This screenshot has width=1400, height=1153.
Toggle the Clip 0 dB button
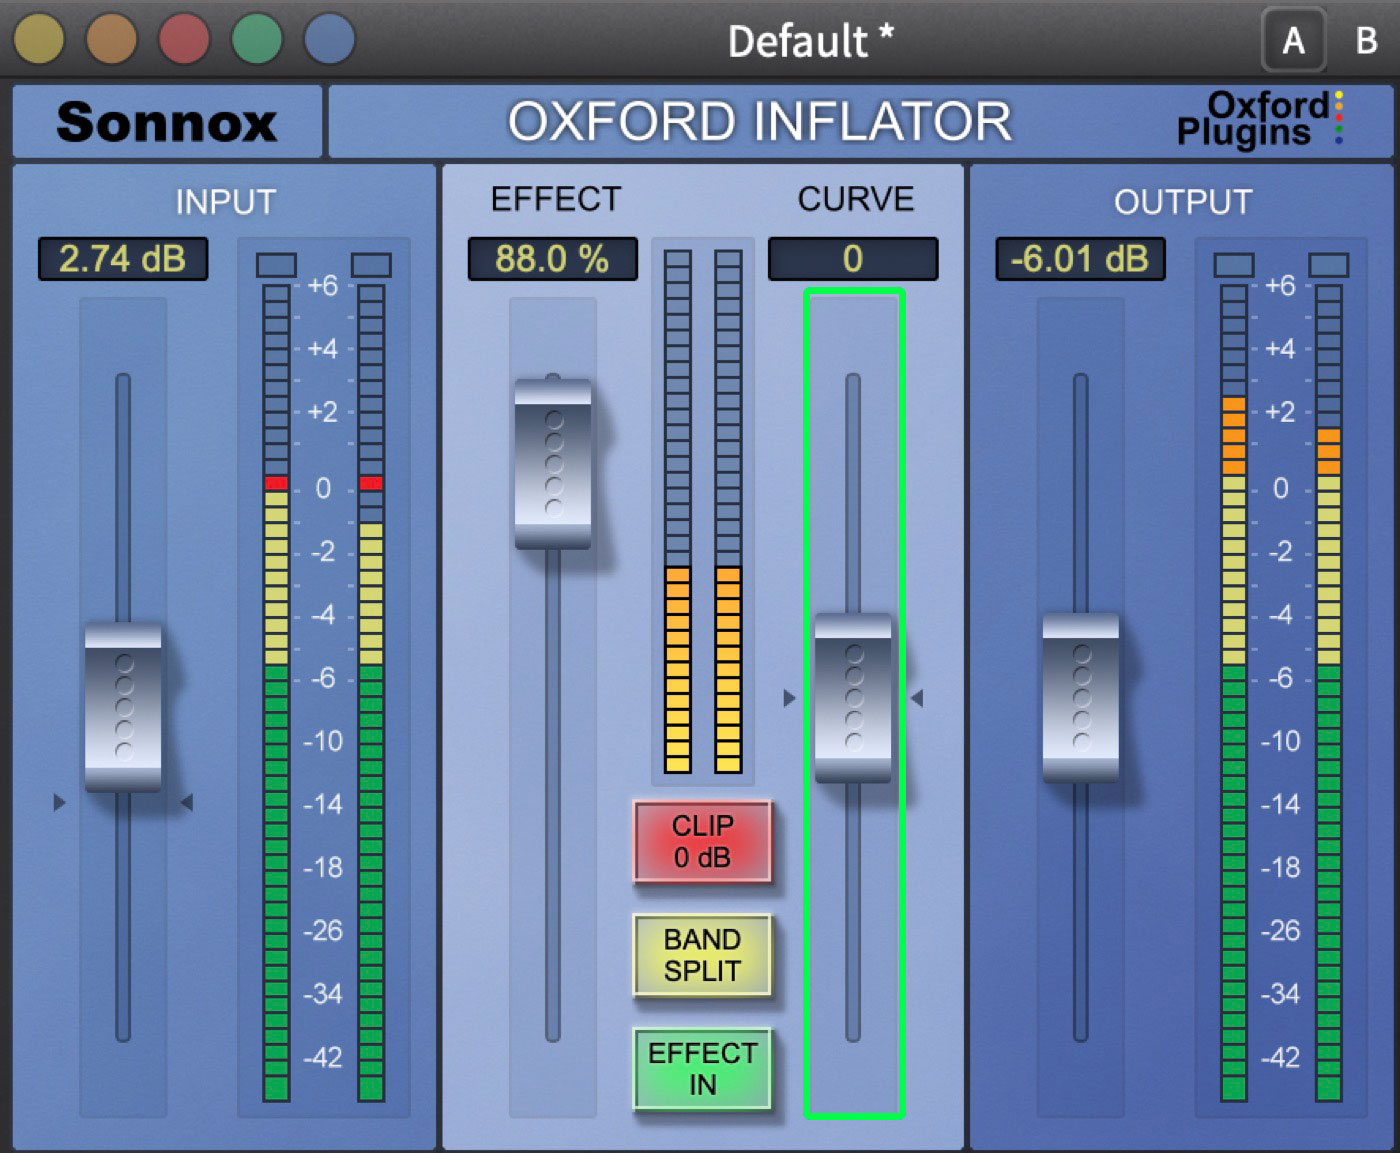[x=702, y=841]
